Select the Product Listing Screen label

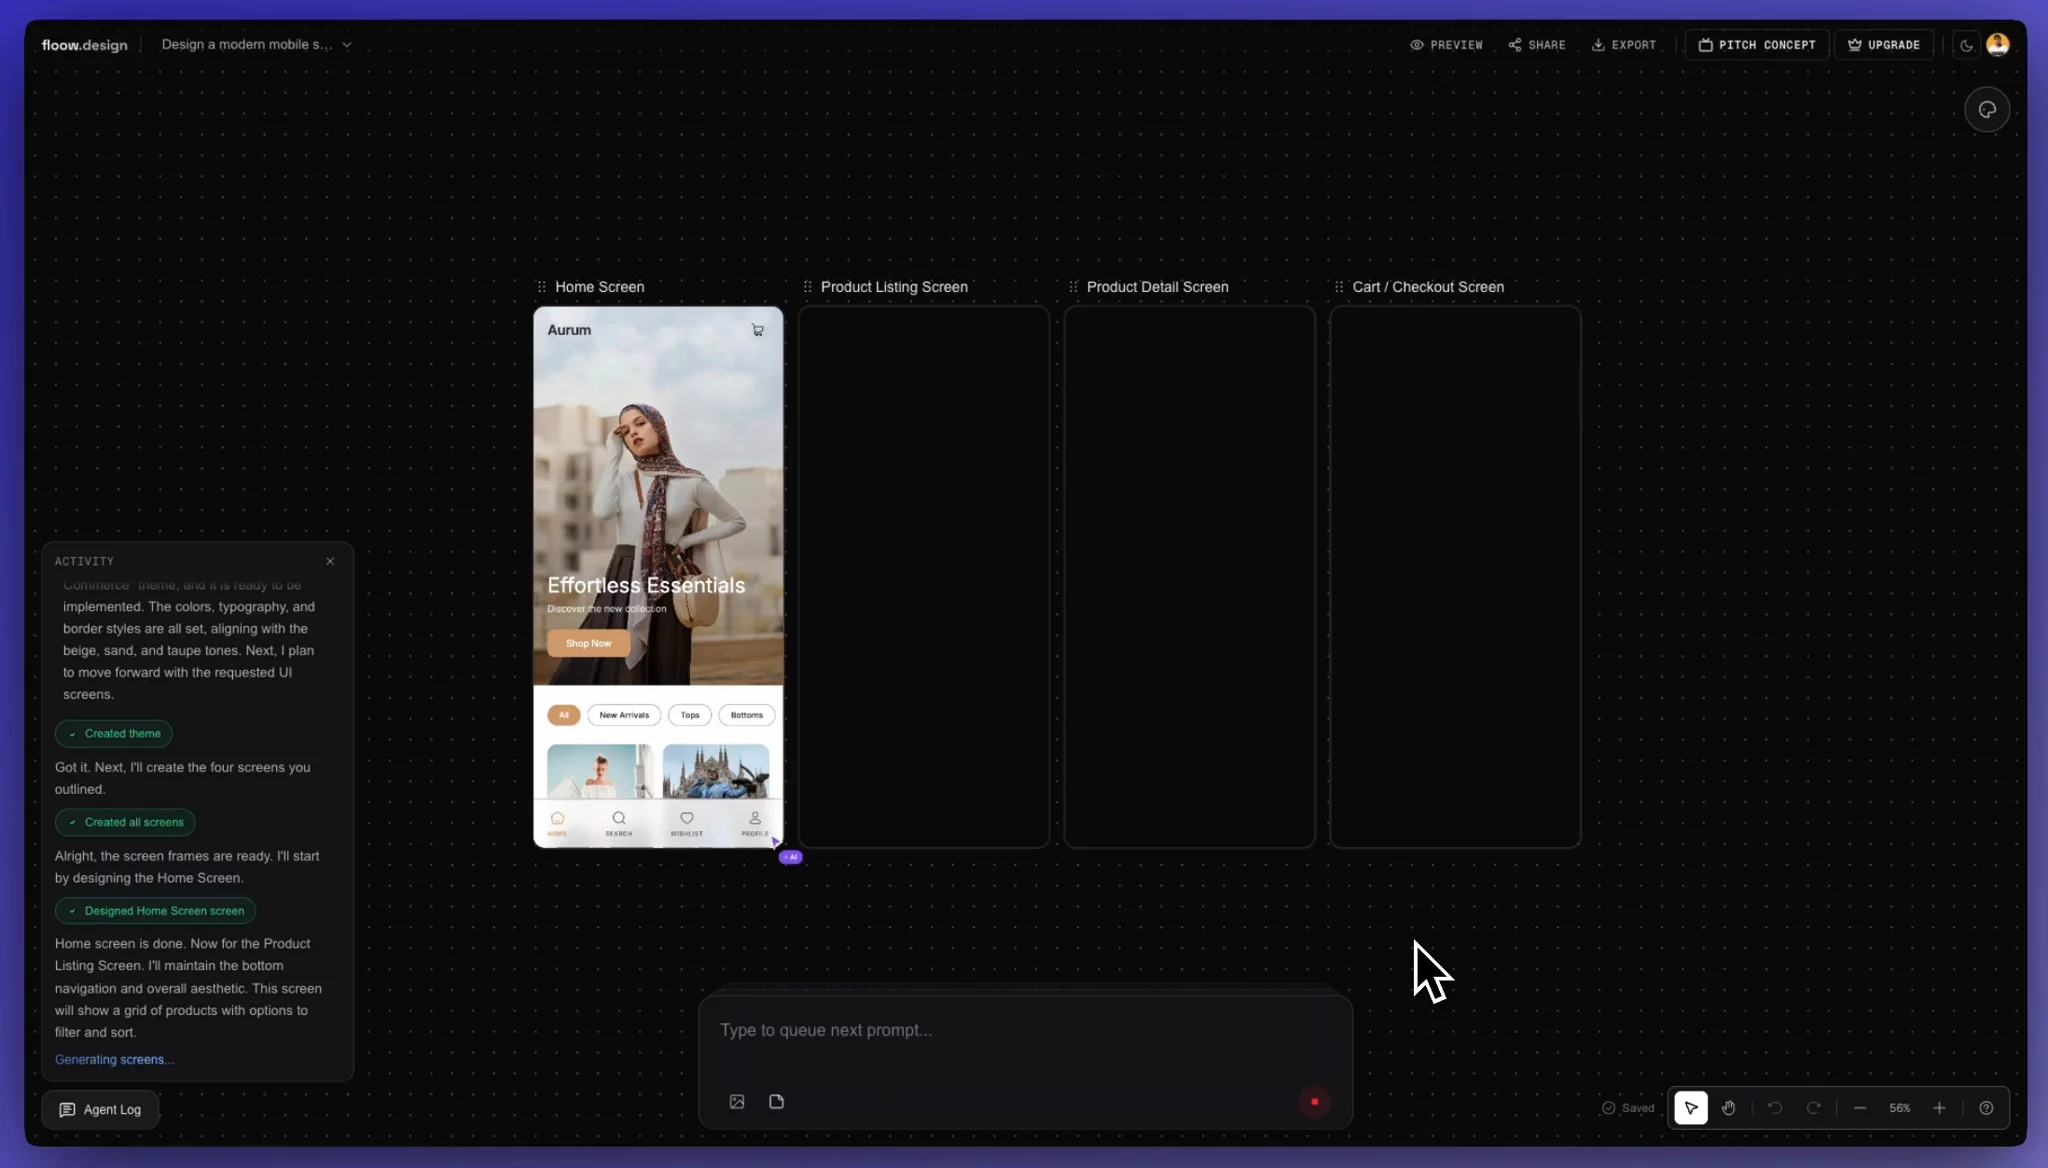tap(894, 287)
